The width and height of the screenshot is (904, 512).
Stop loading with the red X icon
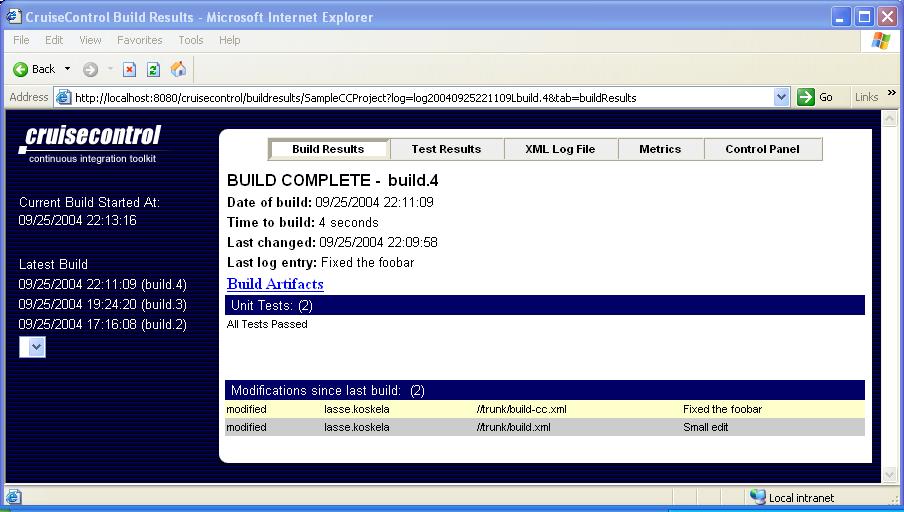coord(130,70)
